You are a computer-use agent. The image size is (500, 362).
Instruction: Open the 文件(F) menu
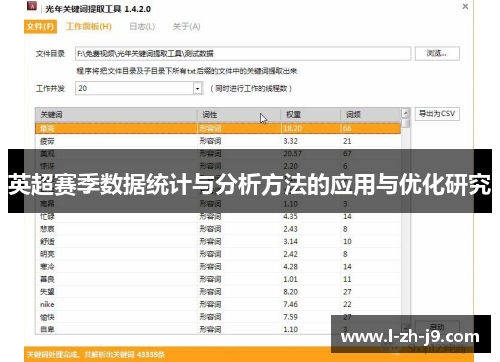click(x=40, y=26)
